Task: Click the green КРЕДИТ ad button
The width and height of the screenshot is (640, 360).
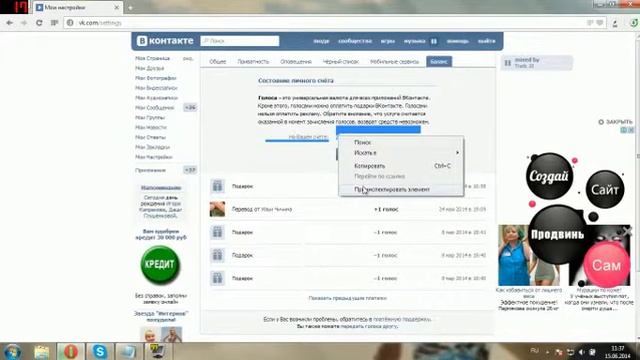Action: 160,264
